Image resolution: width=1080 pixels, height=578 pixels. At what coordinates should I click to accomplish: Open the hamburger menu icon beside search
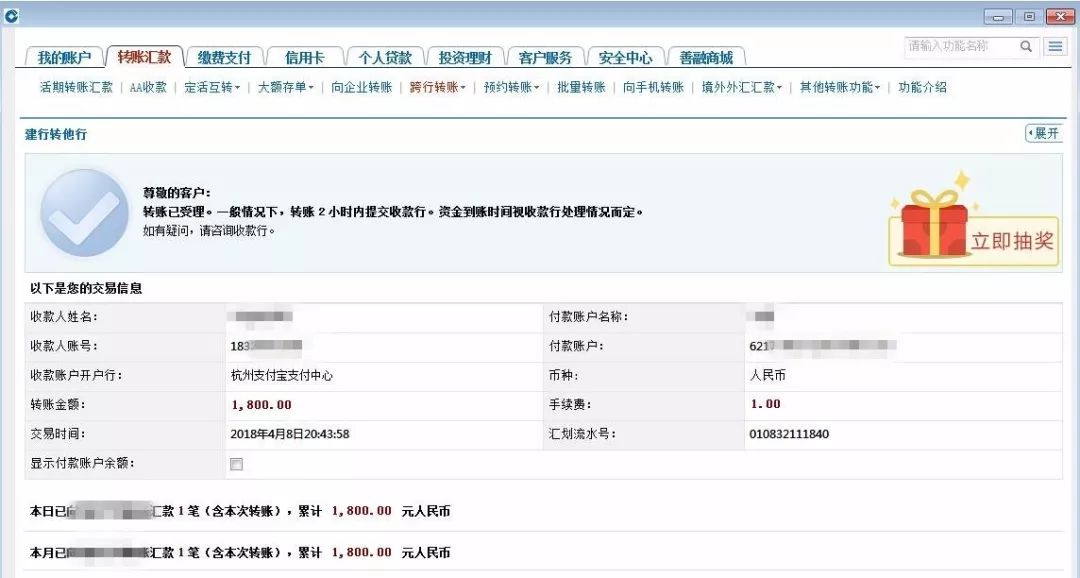tap(1055, 46)
